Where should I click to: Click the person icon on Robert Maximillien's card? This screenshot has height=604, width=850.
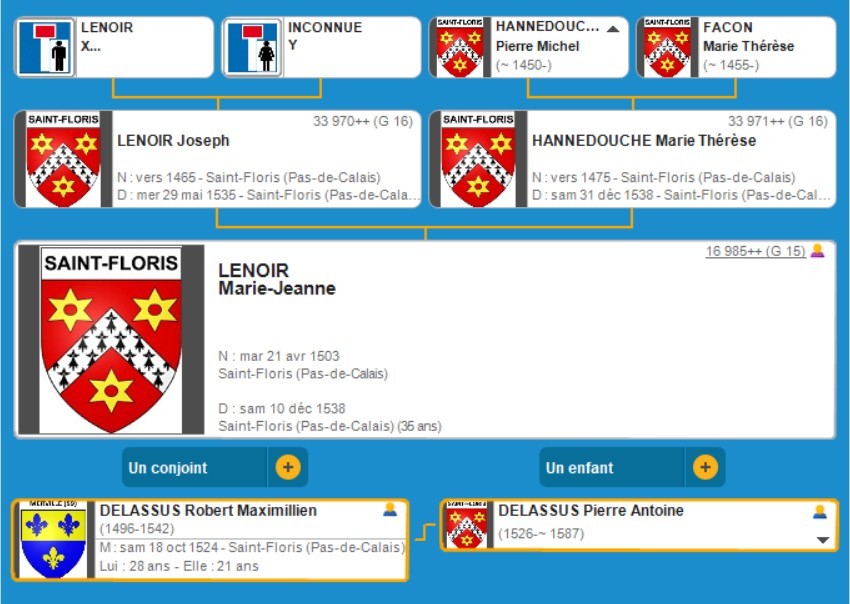pyautogui.click(x=390, y=510)
